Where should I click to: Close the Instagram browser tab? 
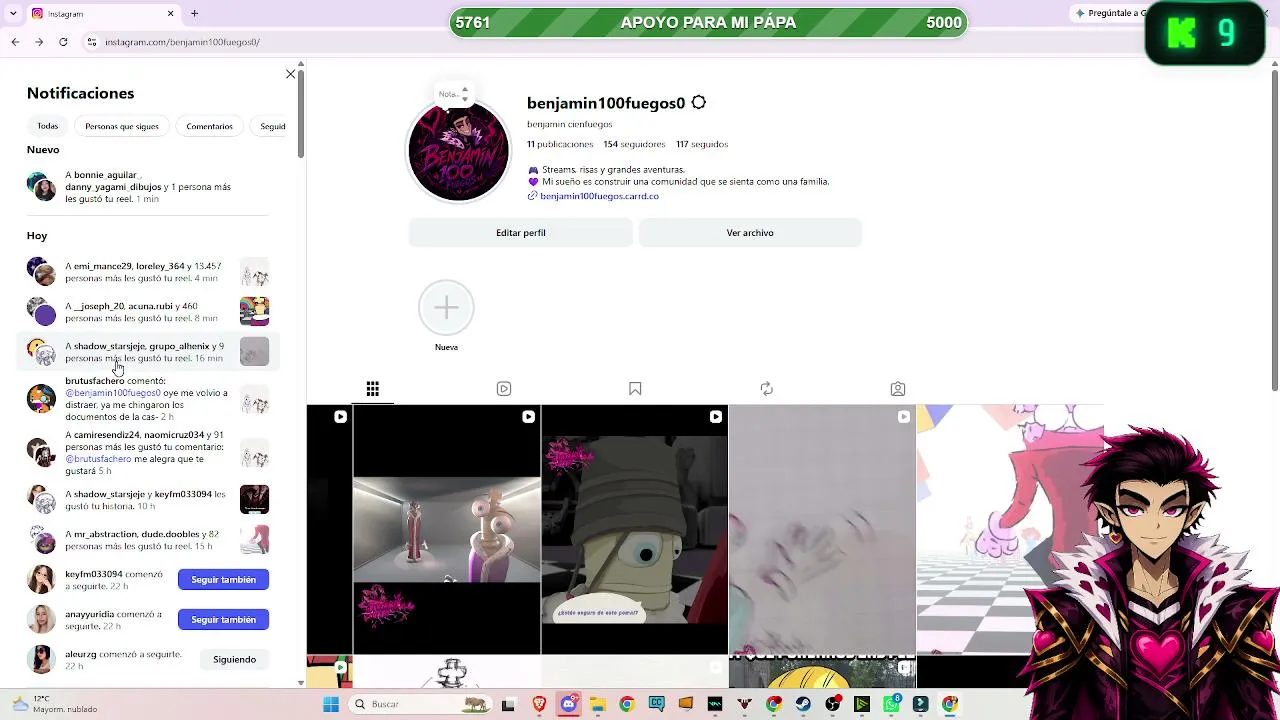[170, 14]
